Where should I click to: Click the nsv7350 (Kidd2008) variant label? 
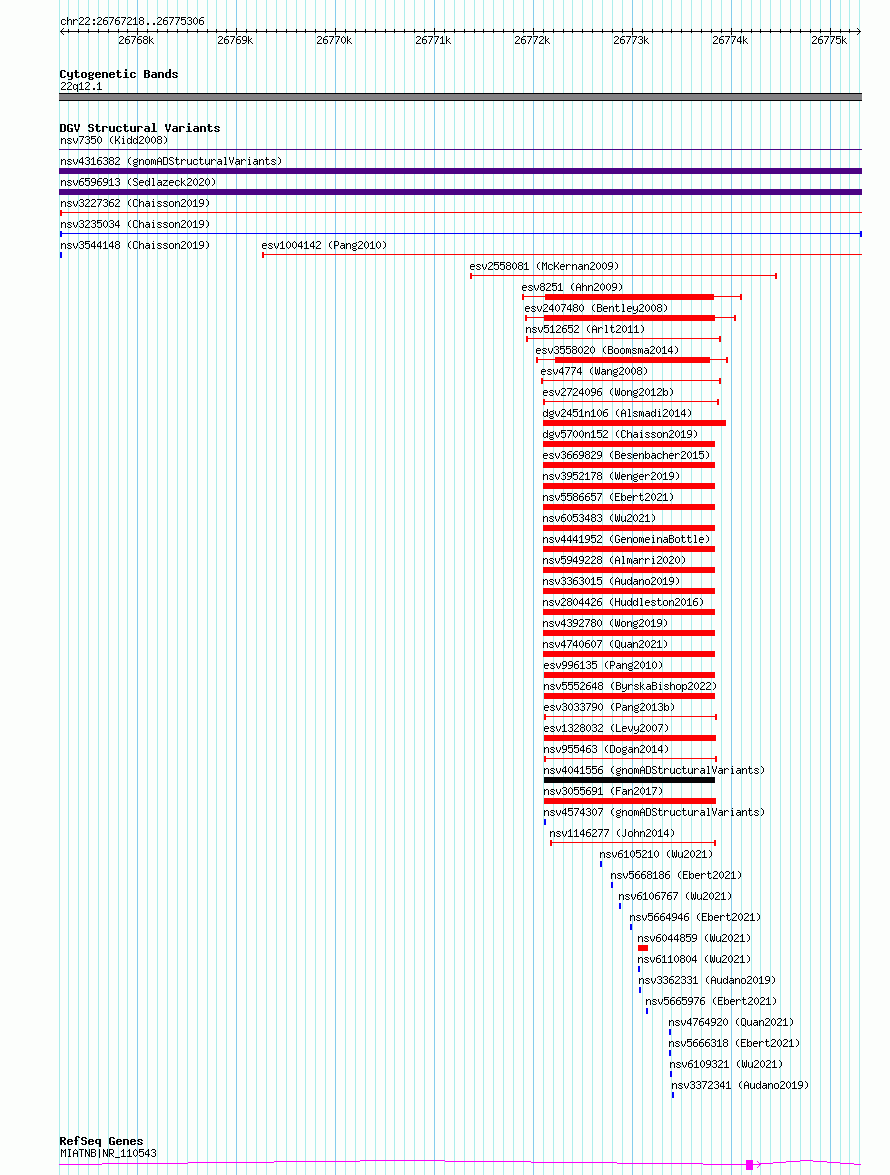tap(114, 140)
